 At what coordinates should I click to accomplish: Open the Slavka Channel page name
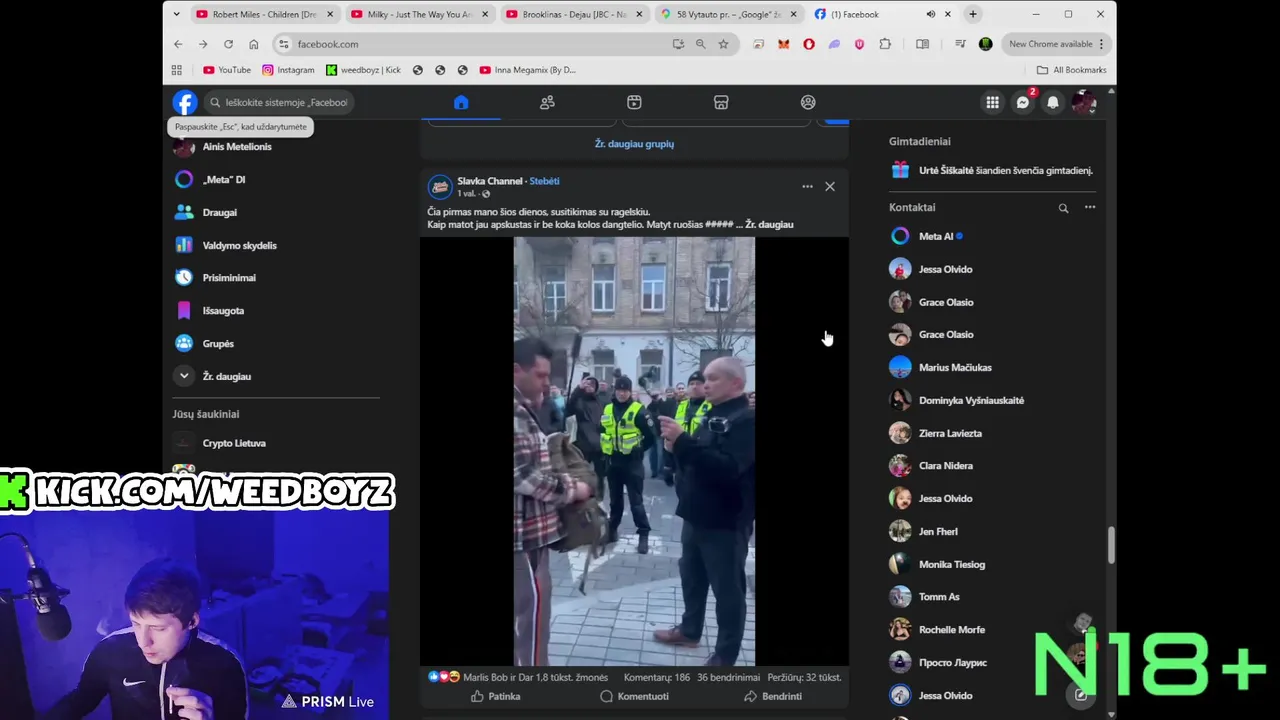[x=490, y=181]
